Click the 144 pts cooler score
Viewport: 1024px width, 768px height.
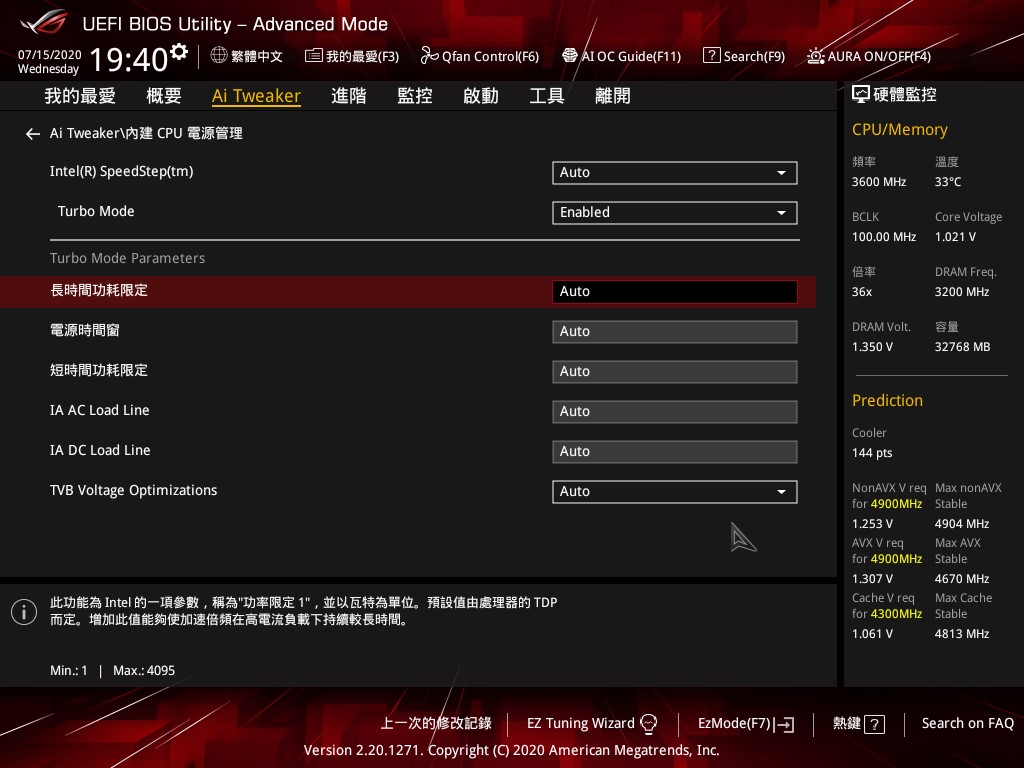(872, 453)
